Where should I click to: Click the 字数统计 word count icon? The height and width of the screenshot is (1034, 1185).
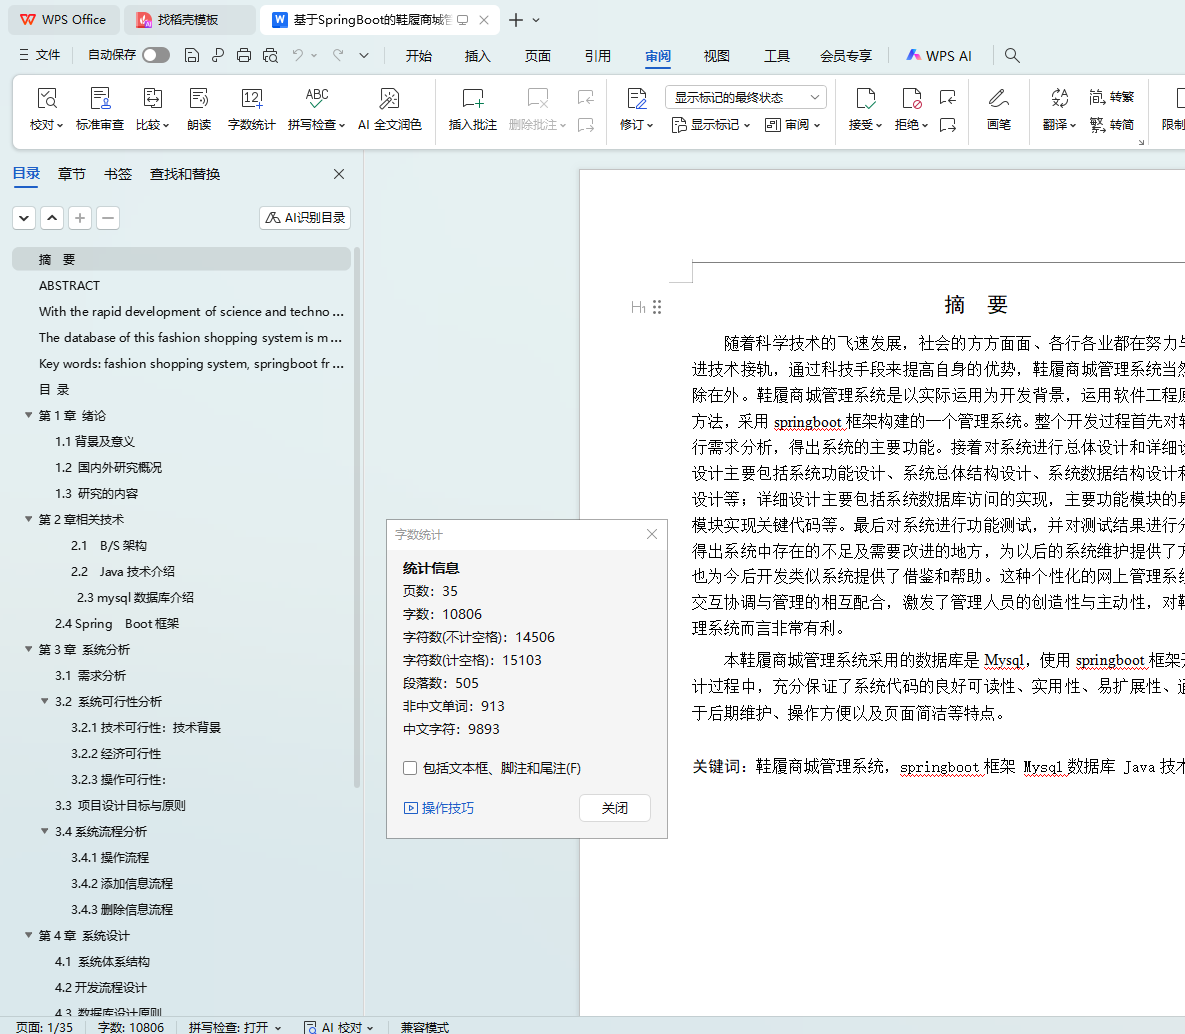[251, 99]
